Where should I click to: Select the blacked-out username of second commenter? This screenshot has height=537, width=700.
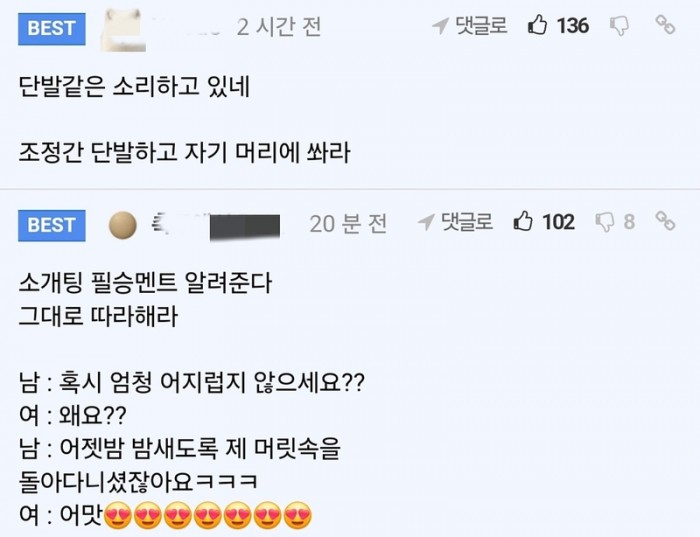point(237,224)
